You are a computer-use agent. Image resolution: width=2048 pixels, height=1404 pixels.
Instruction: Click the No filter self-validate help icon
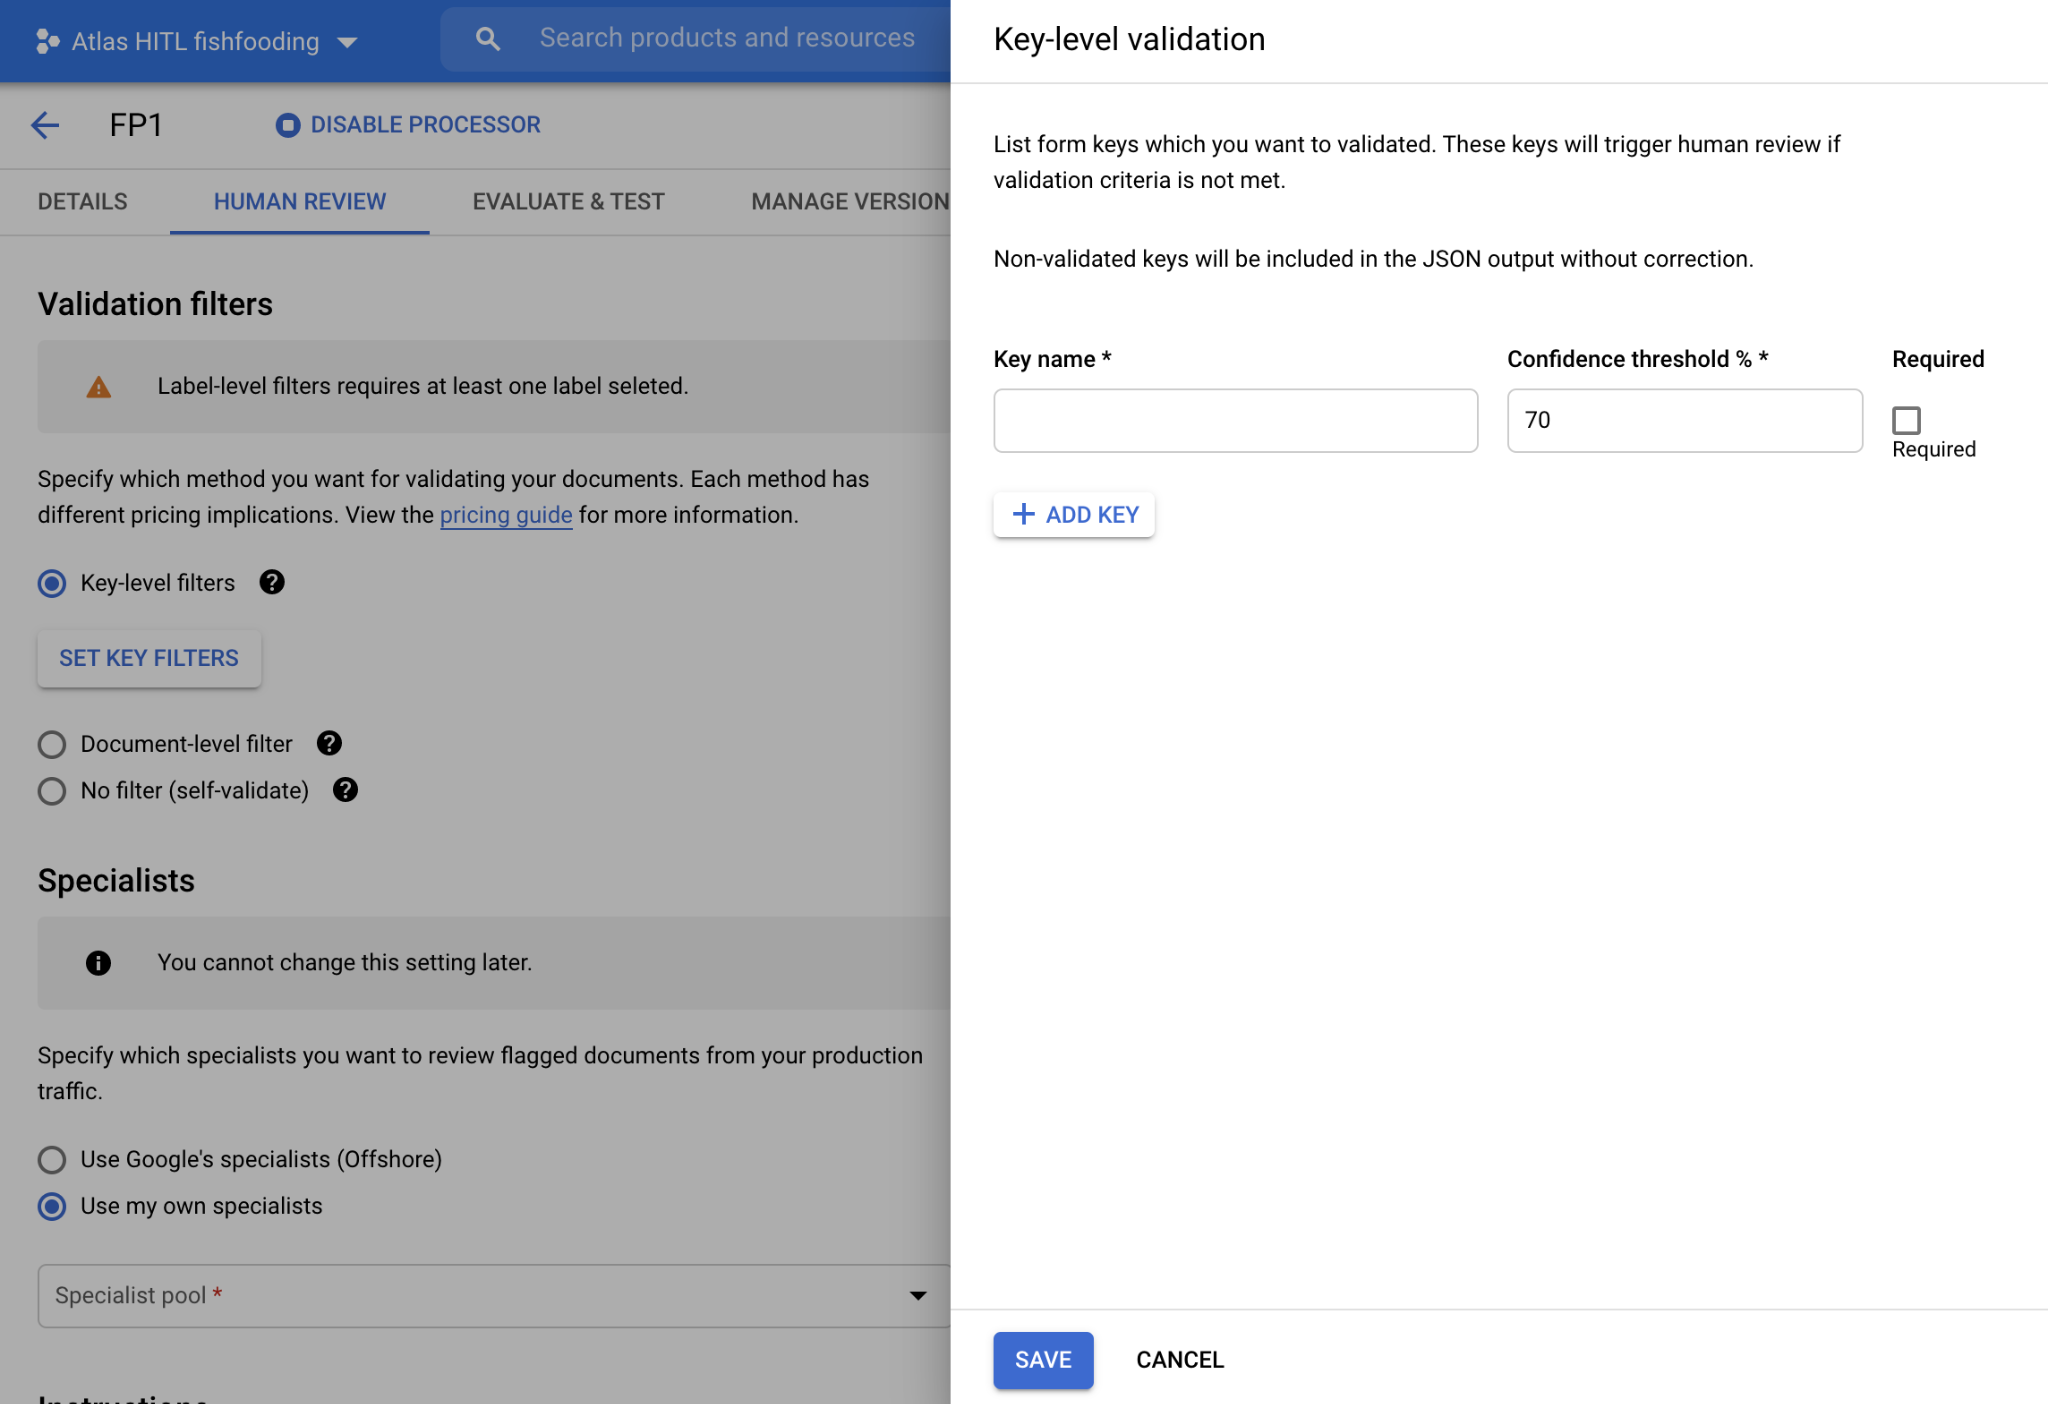coord(345,789)
